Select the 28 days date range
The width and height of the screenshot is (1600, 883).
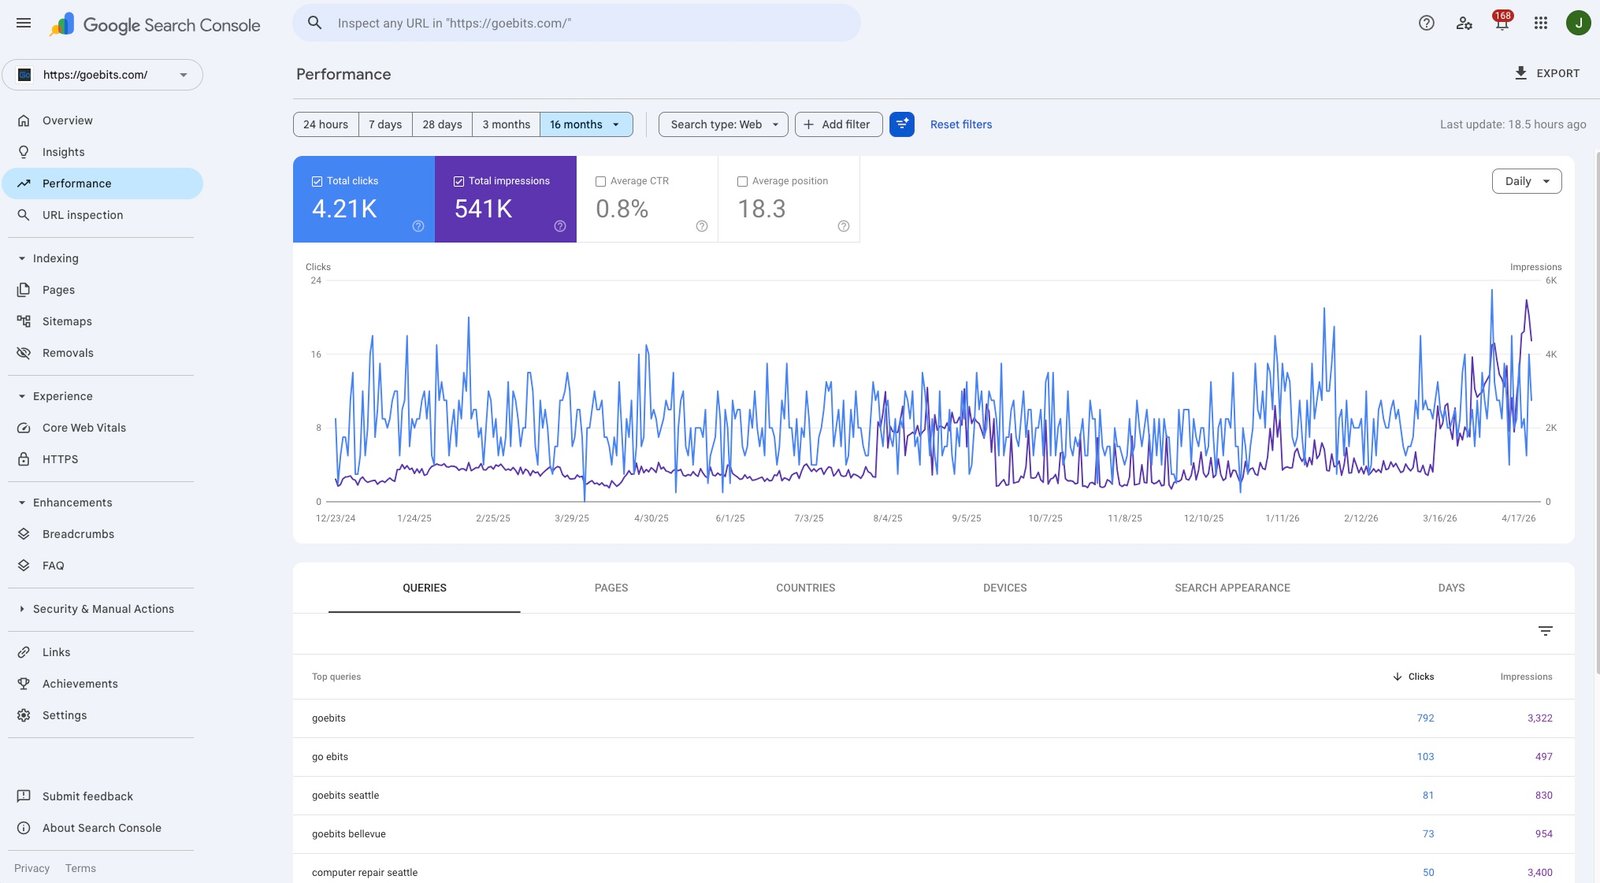coord(442,124)
